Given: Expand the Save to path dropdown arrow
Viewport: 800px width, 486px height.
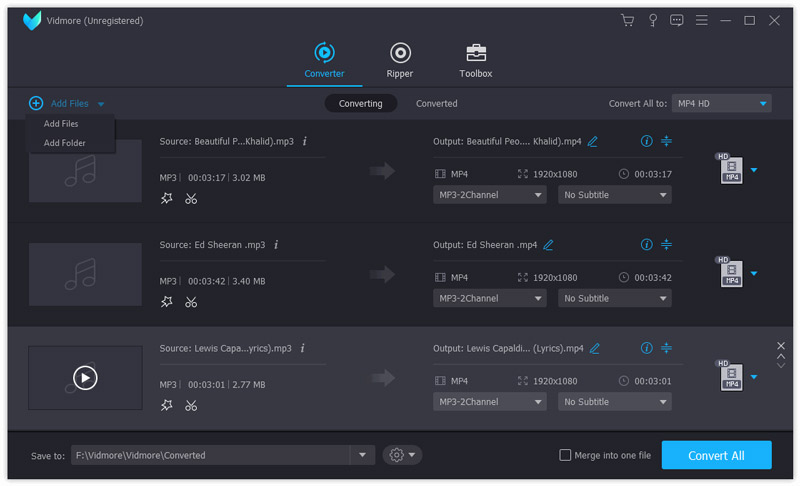Looking at the screenshot, I should 362,455.
